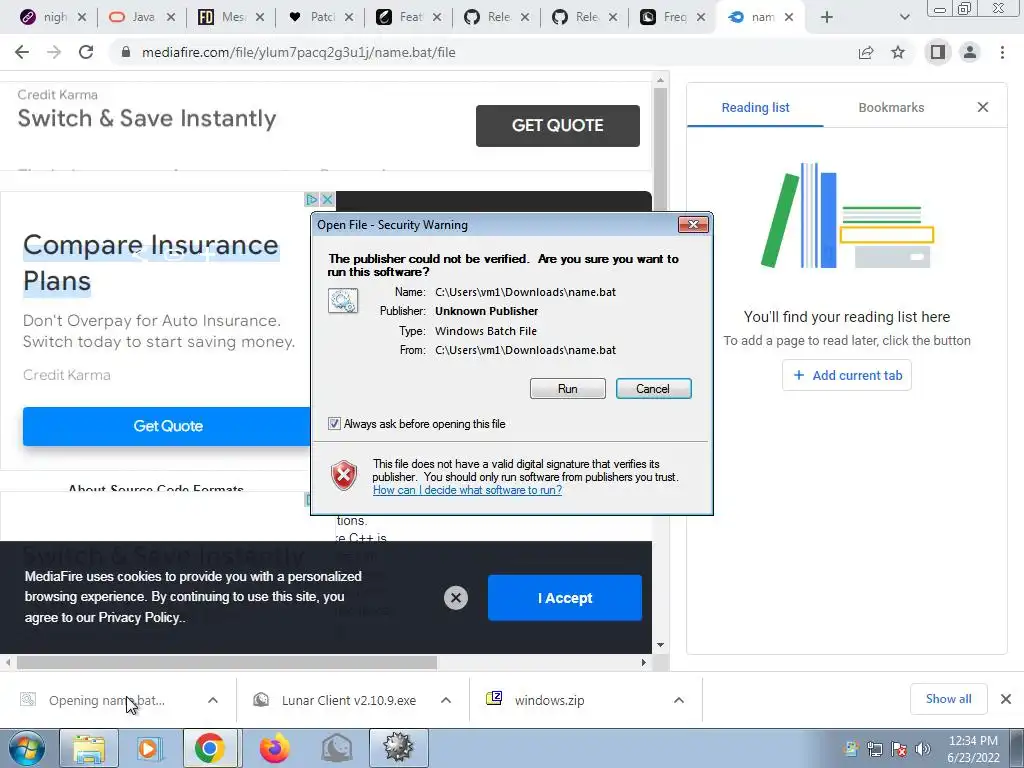Click the blue Get Quote ad button

pyautogui.click(x=167, y=426)
